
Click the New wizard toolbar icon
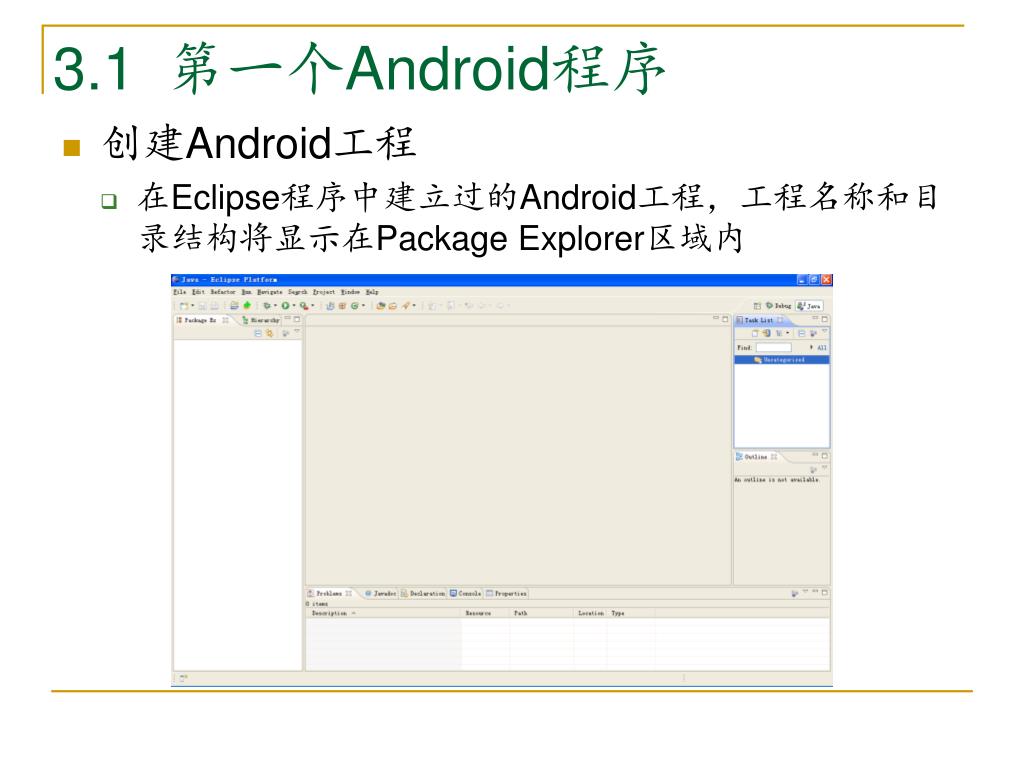184,306
